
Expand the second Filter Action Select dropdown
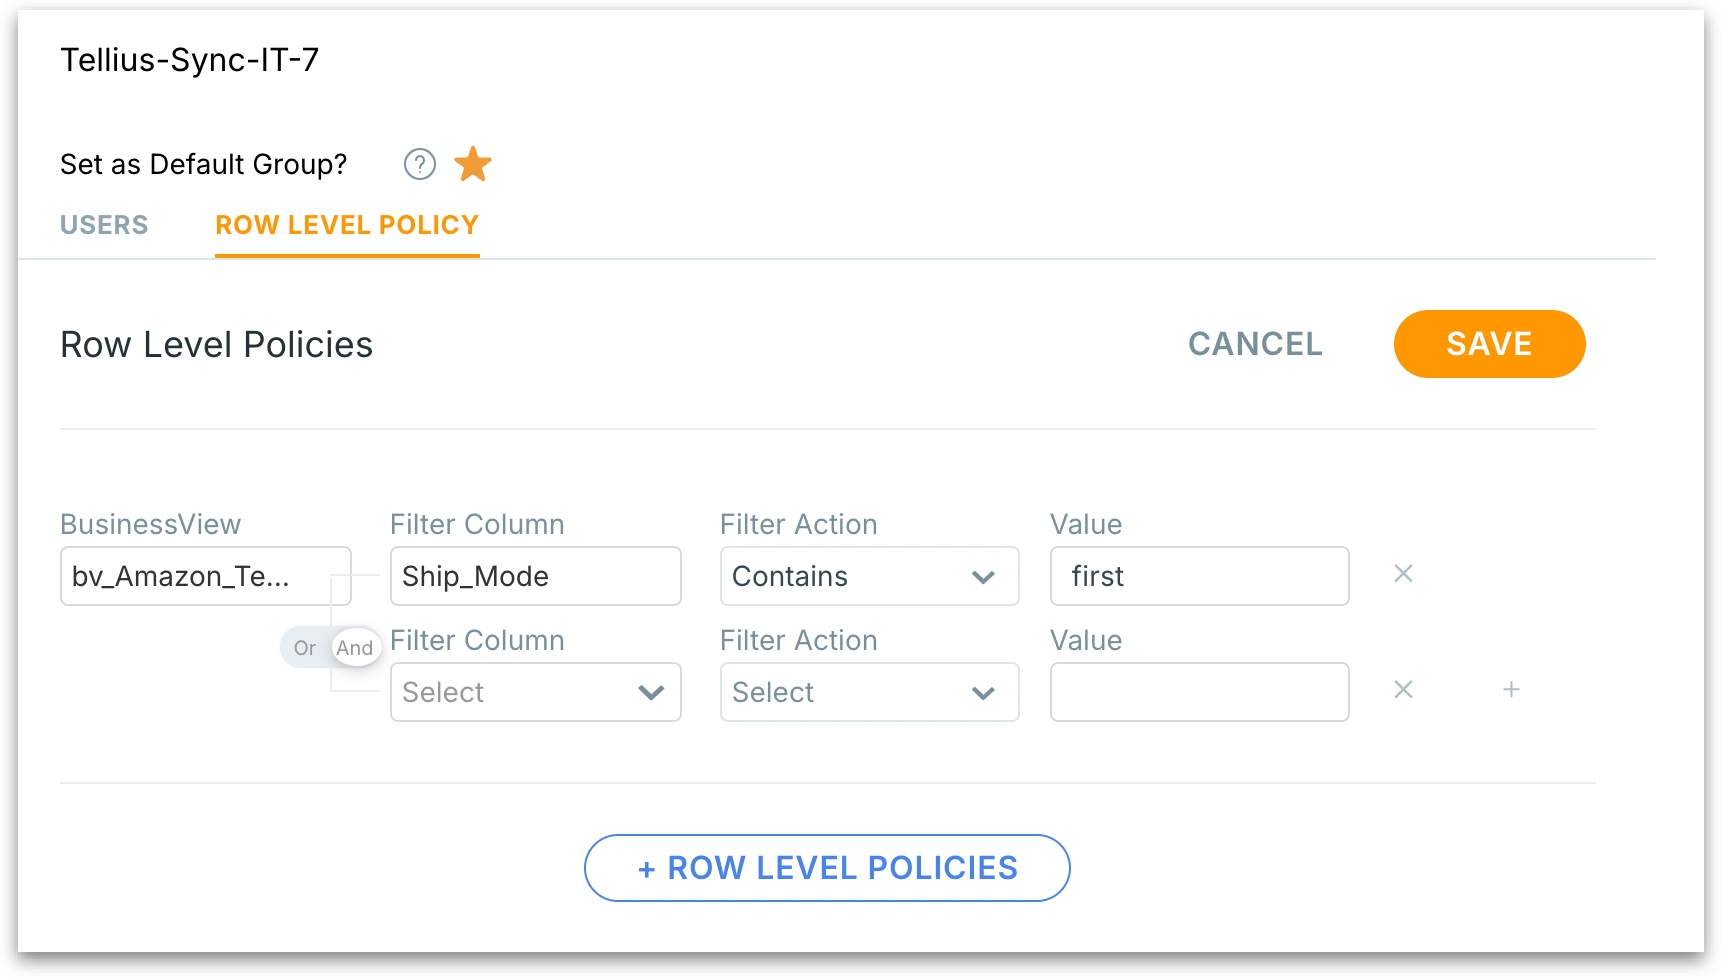tap(869, 692)
